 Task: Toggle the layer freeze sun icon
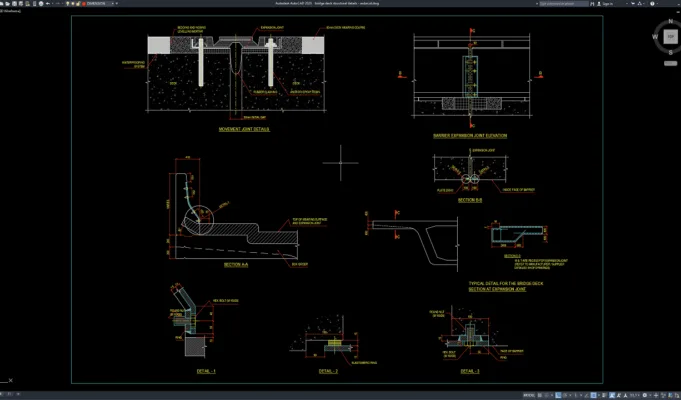tap(73, 3)
